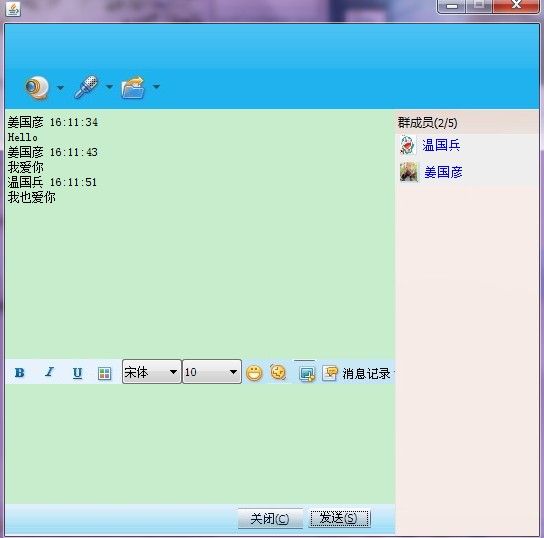
Task: Open dropdown arrow next to file transfer icon
Action: 156,86
